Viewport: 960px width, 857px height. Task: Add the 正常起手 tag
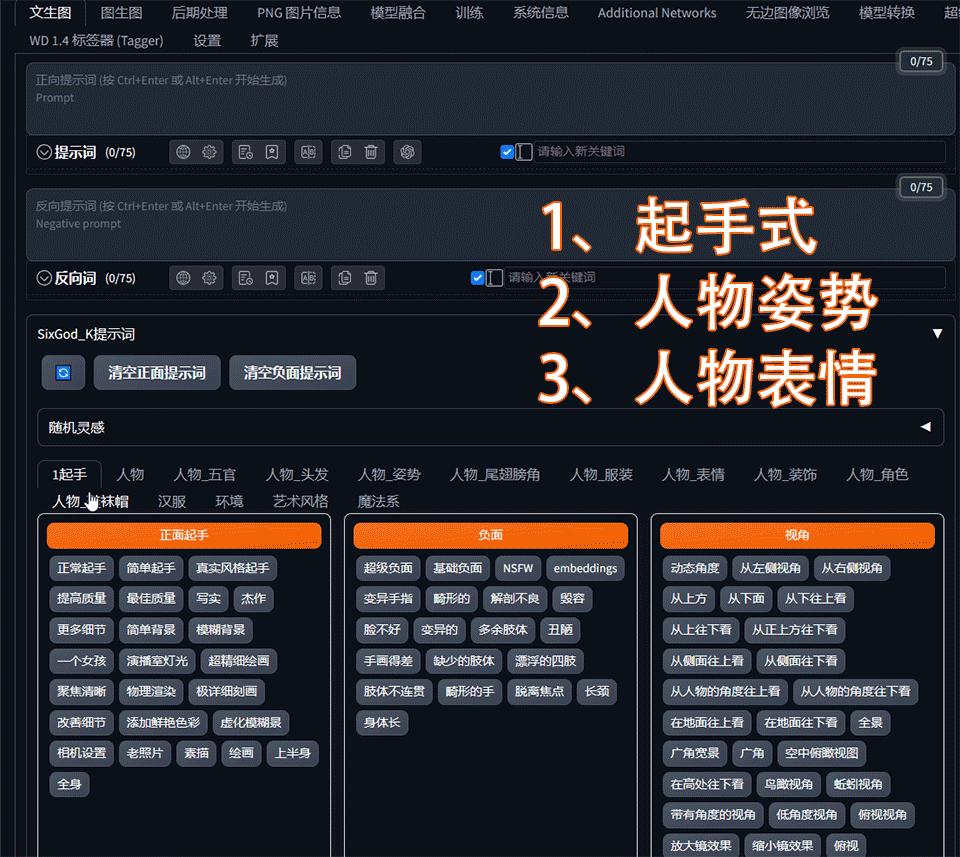click(81, 568)
